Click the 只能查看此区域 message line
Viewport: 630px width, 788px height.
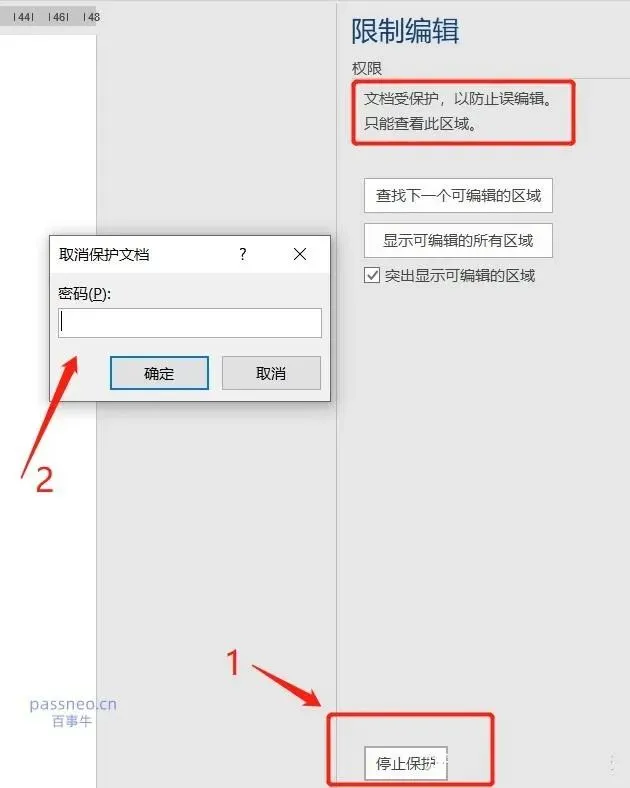tap(420, 124)
